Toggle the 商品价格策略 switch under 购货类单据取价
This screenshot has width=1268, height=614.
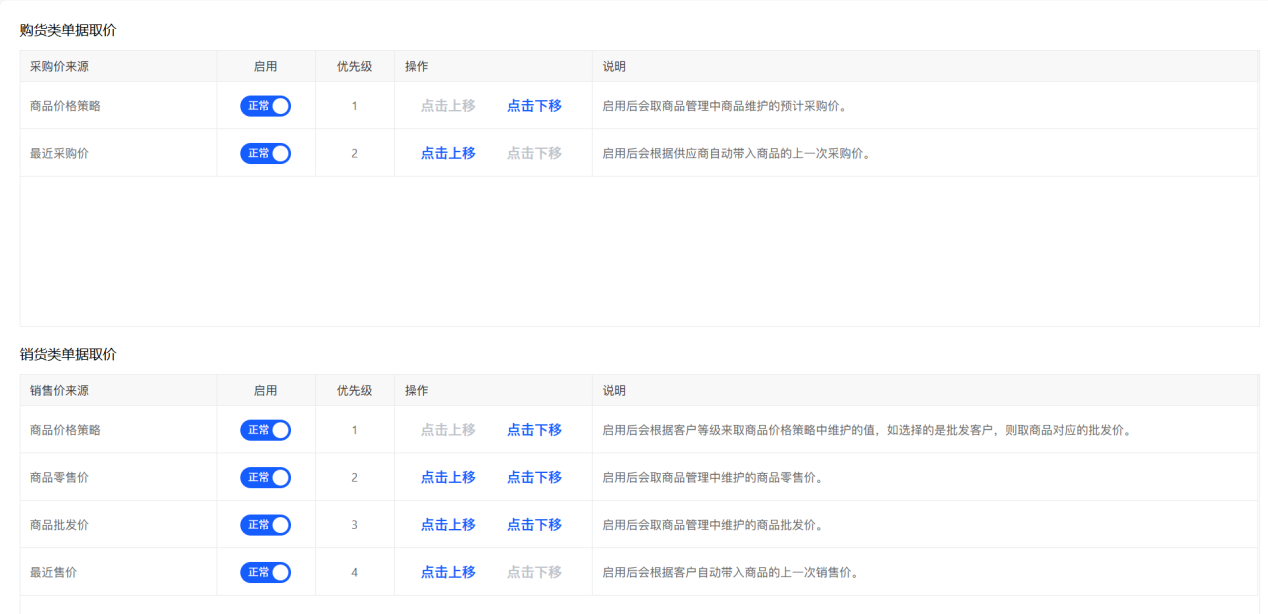[265, 106]
